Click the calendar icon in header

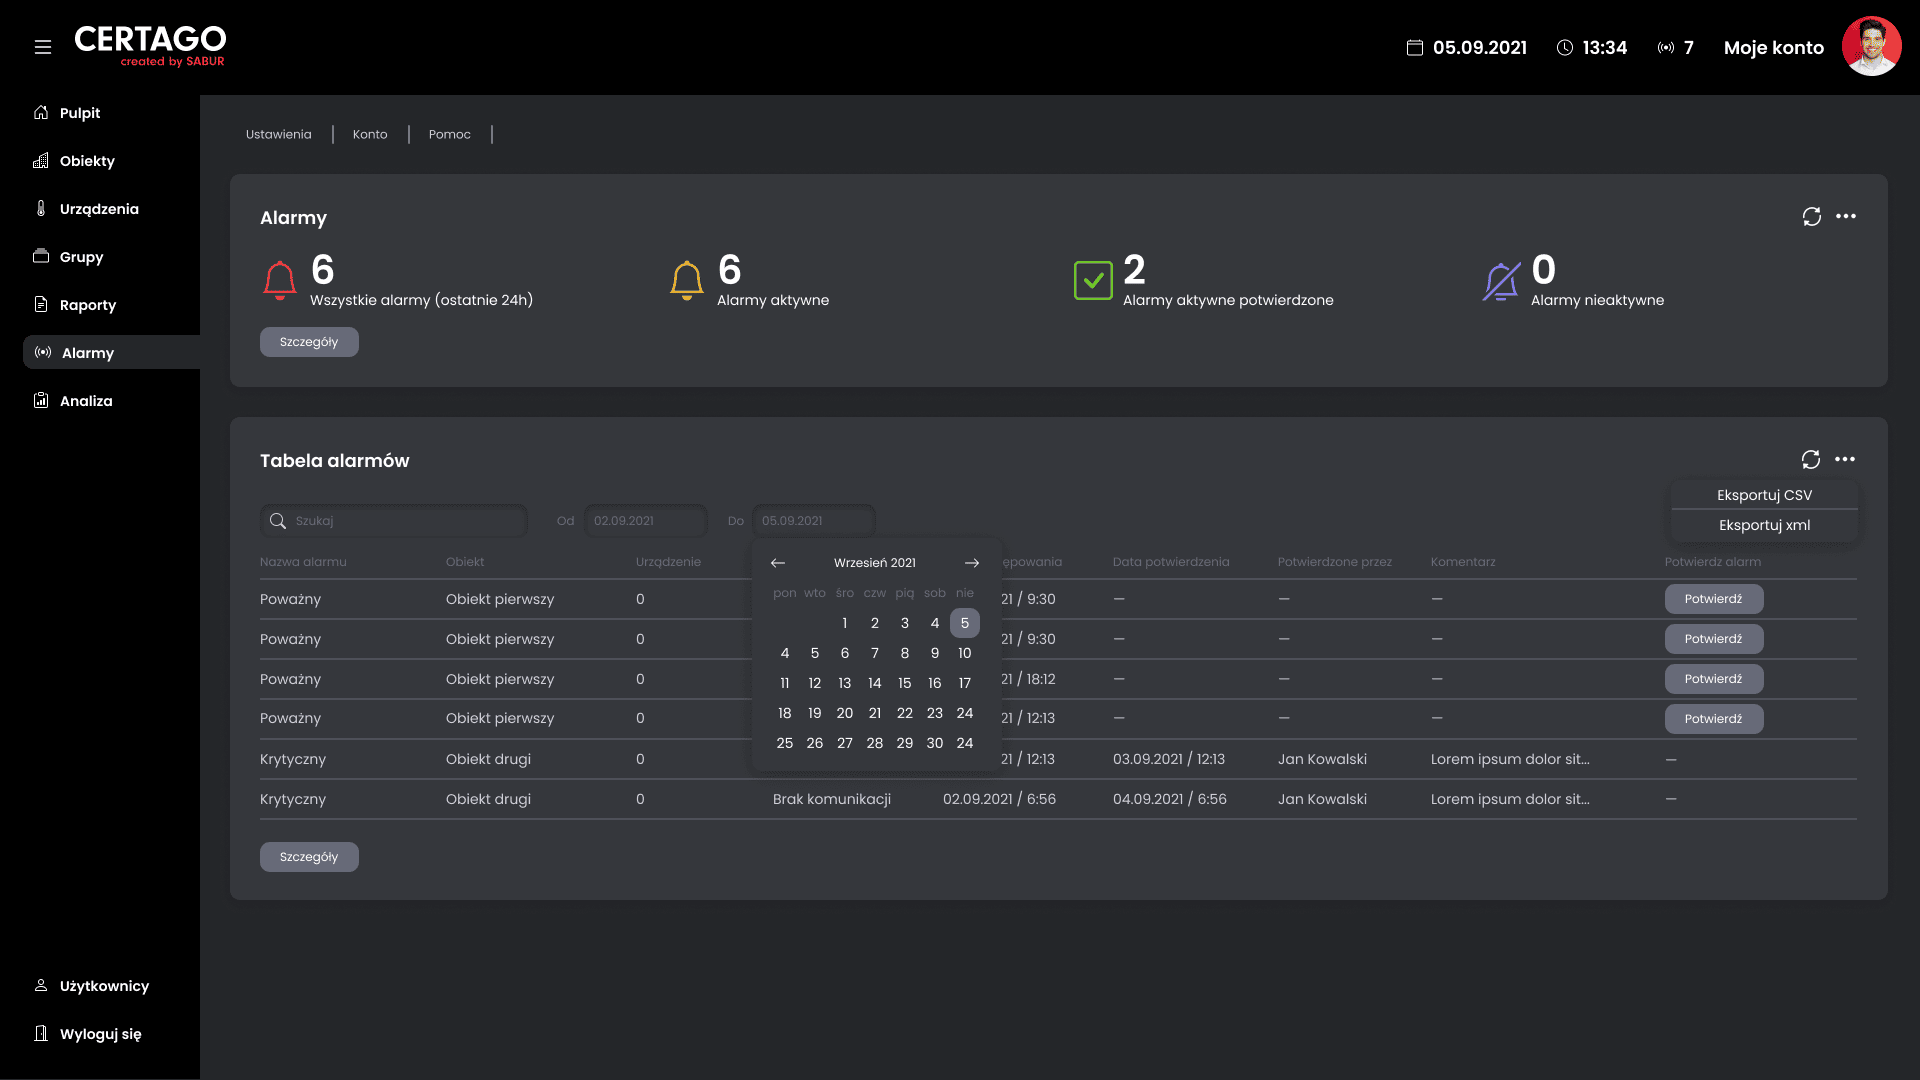(x=1414, y=48)
